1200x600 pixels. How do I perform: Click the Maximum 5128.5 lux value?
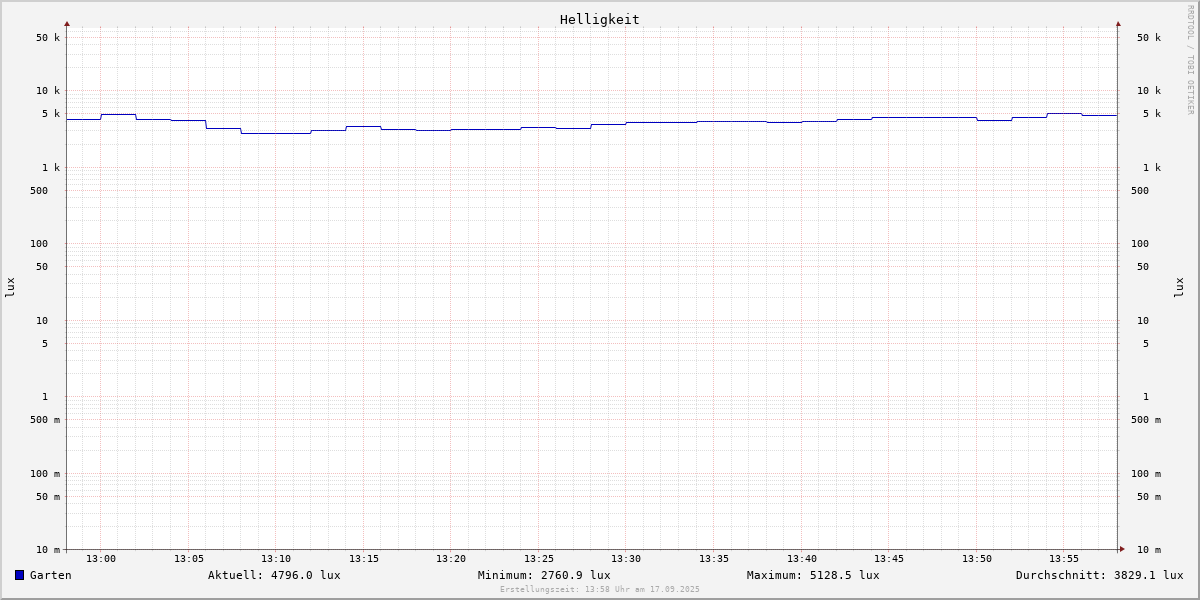tap(813, 575)
